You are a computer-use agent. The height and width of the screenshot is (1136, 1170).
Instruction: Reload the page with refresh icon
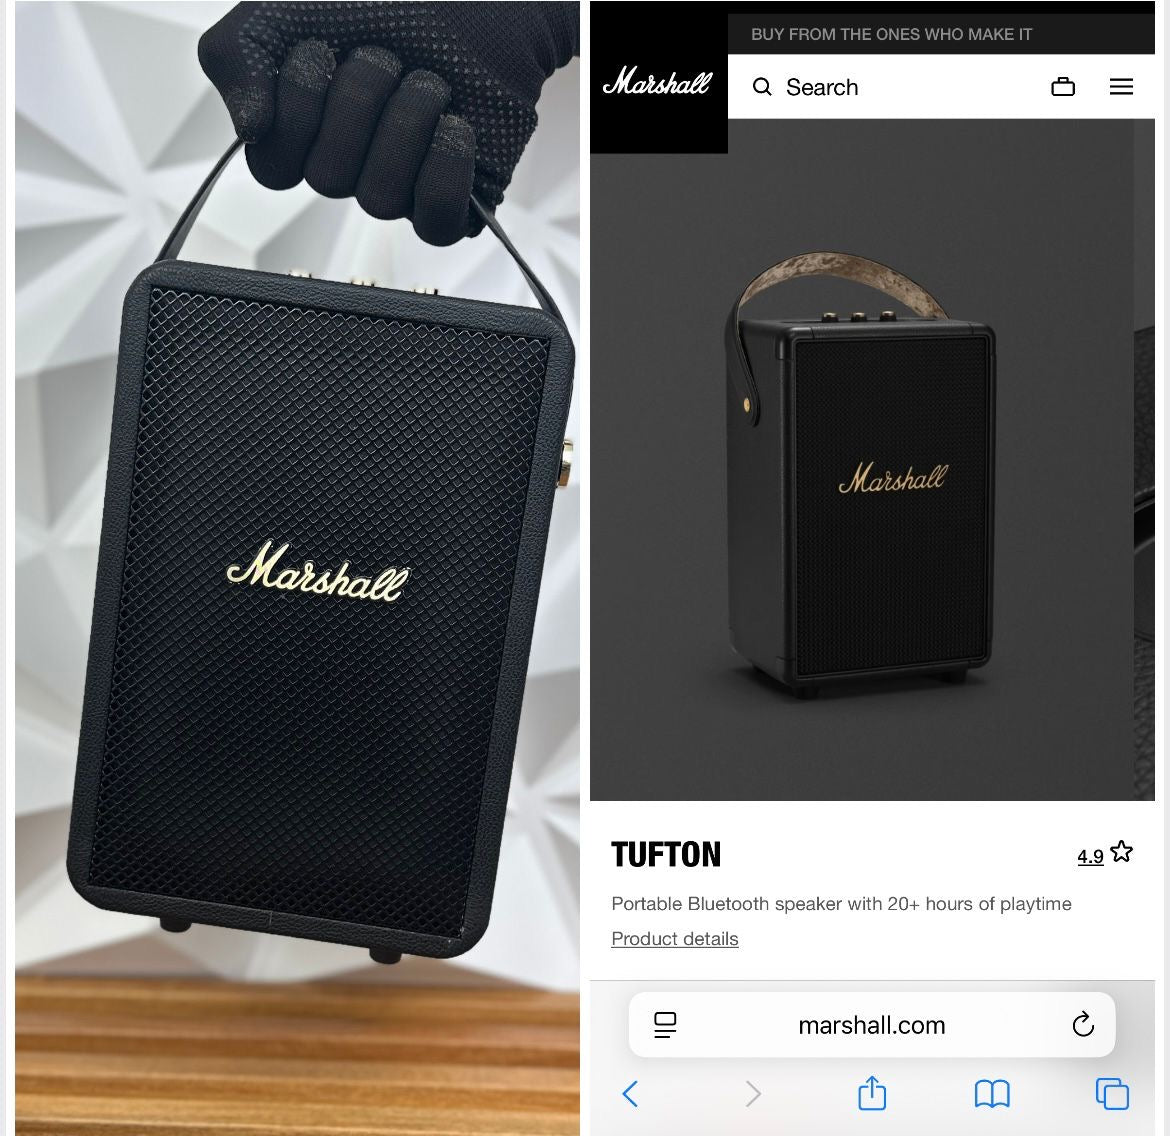pos(1083,1024)
